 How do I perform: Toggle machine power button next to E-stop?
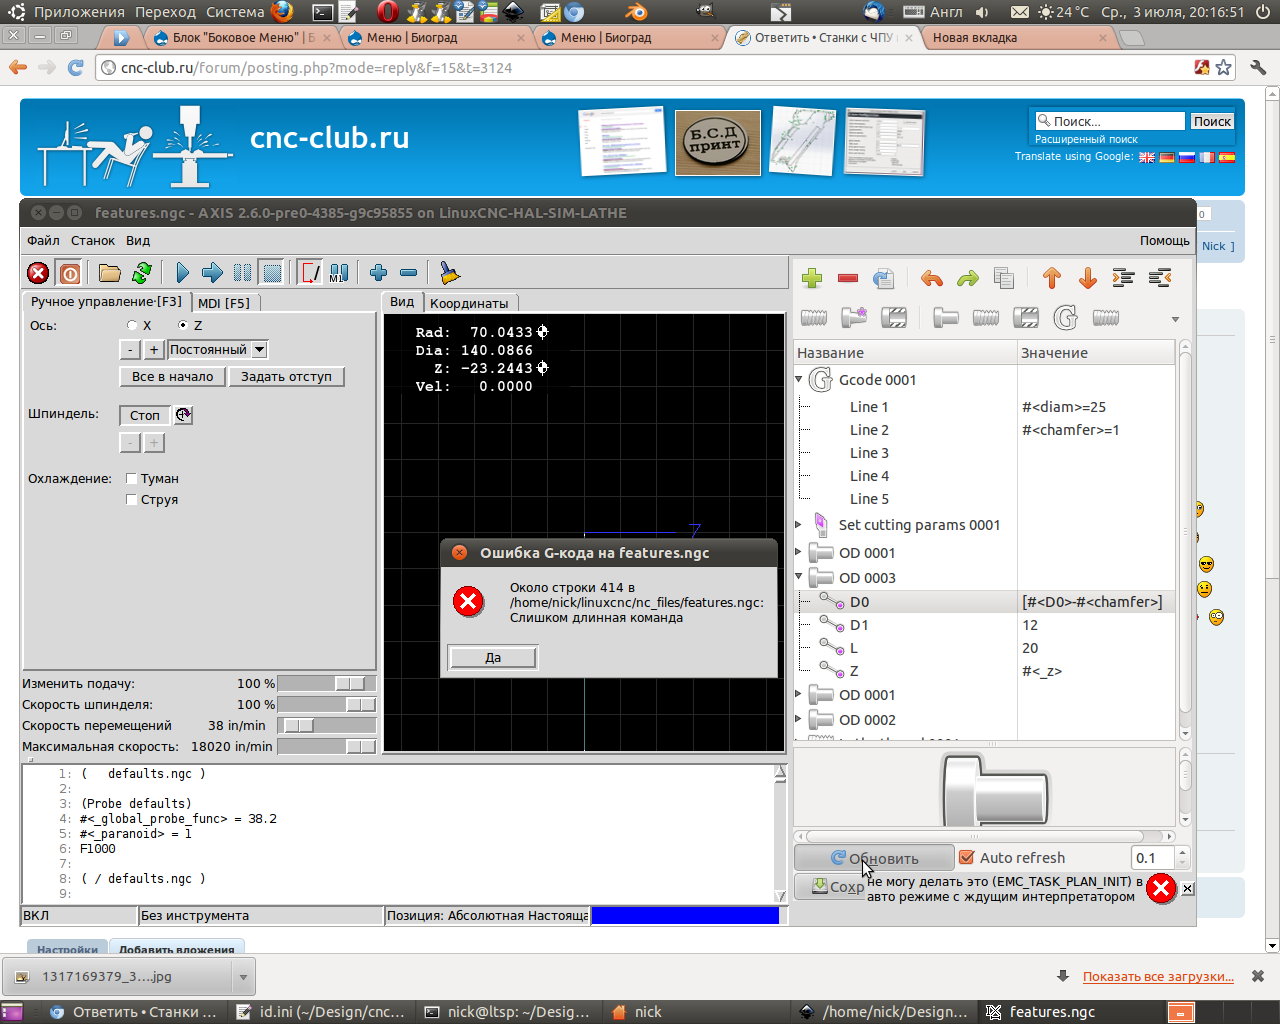point(69,273)
